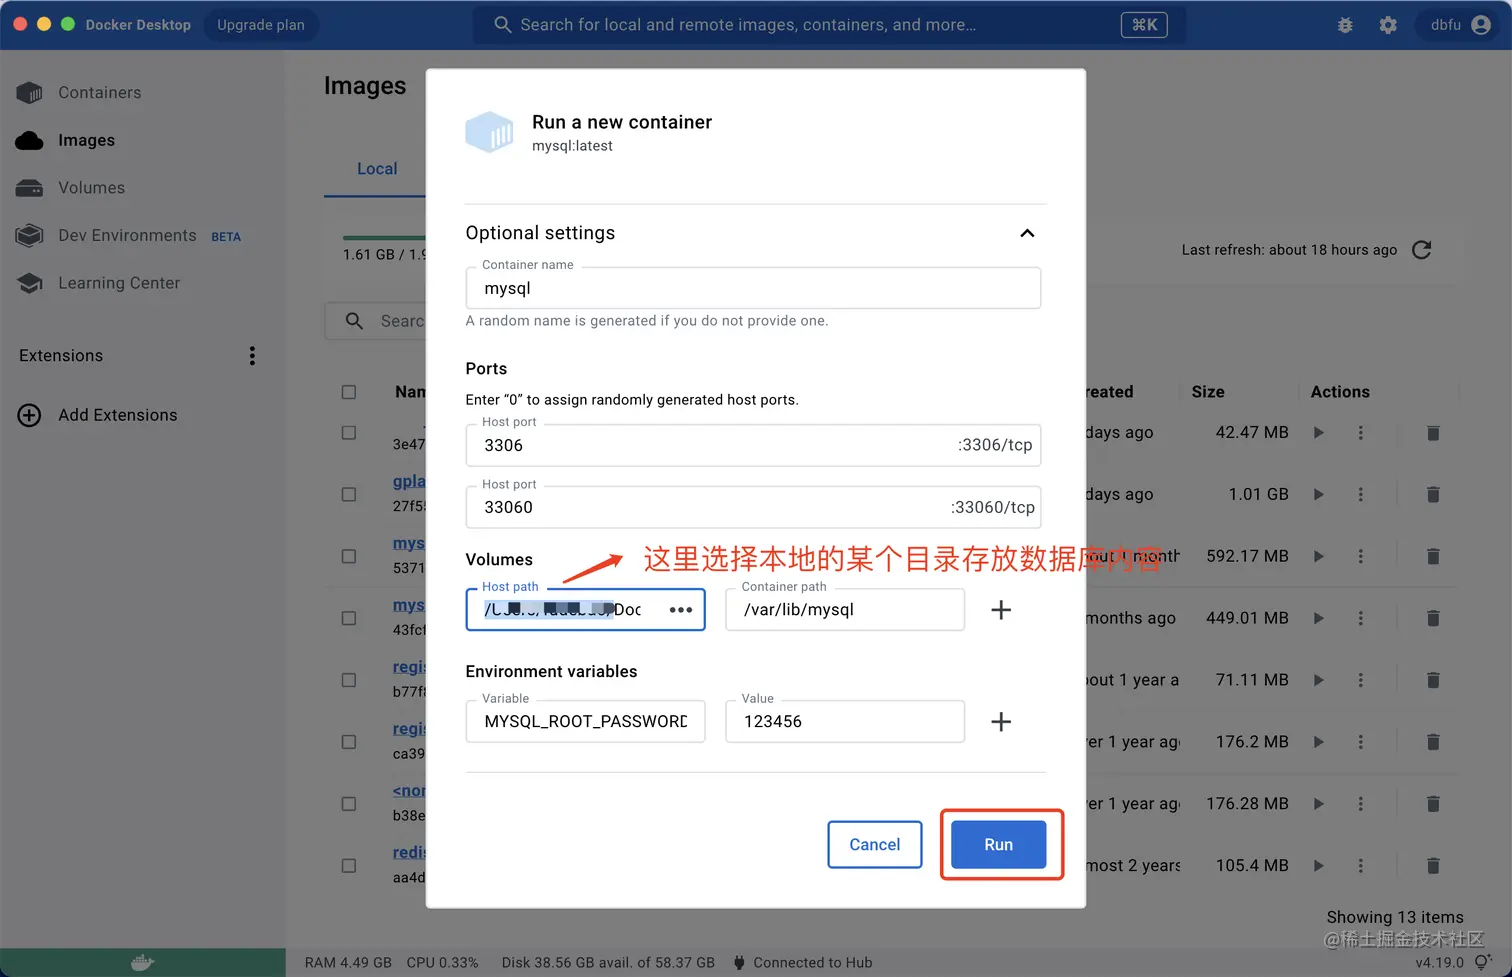Click the Learning Center graduation cap icon

pyautogui.click(x=30, y=284)
